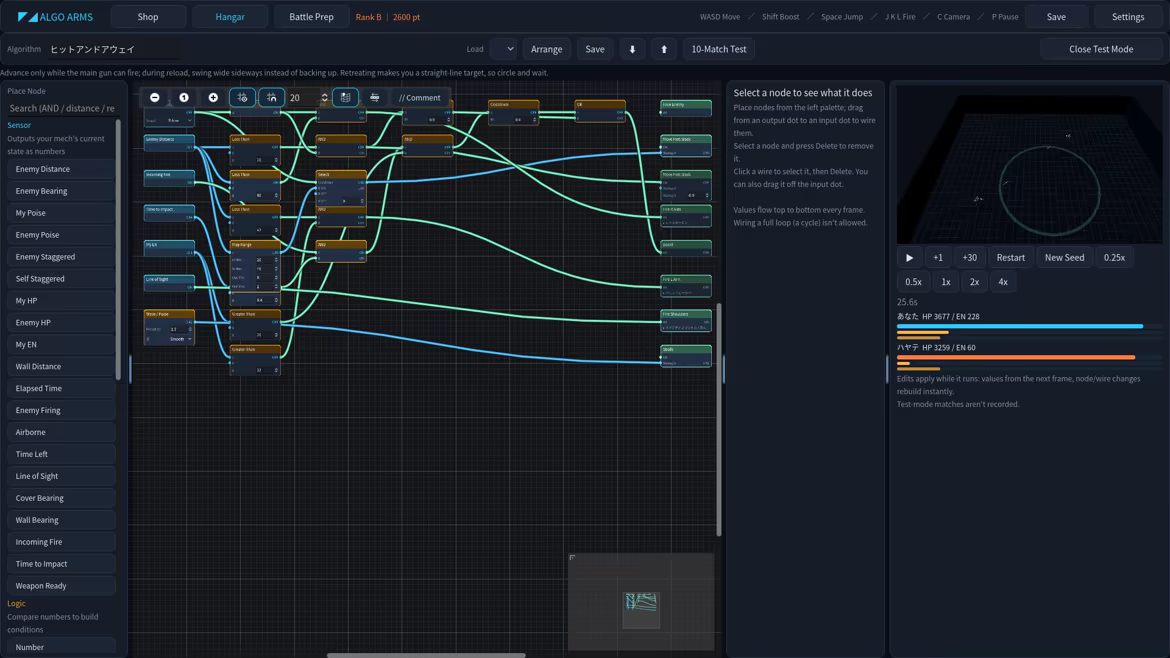This screenshot has width=1170, height=658.
Task: Reset canvas zoom with the 1 icon
Action: tap(184, 98)
